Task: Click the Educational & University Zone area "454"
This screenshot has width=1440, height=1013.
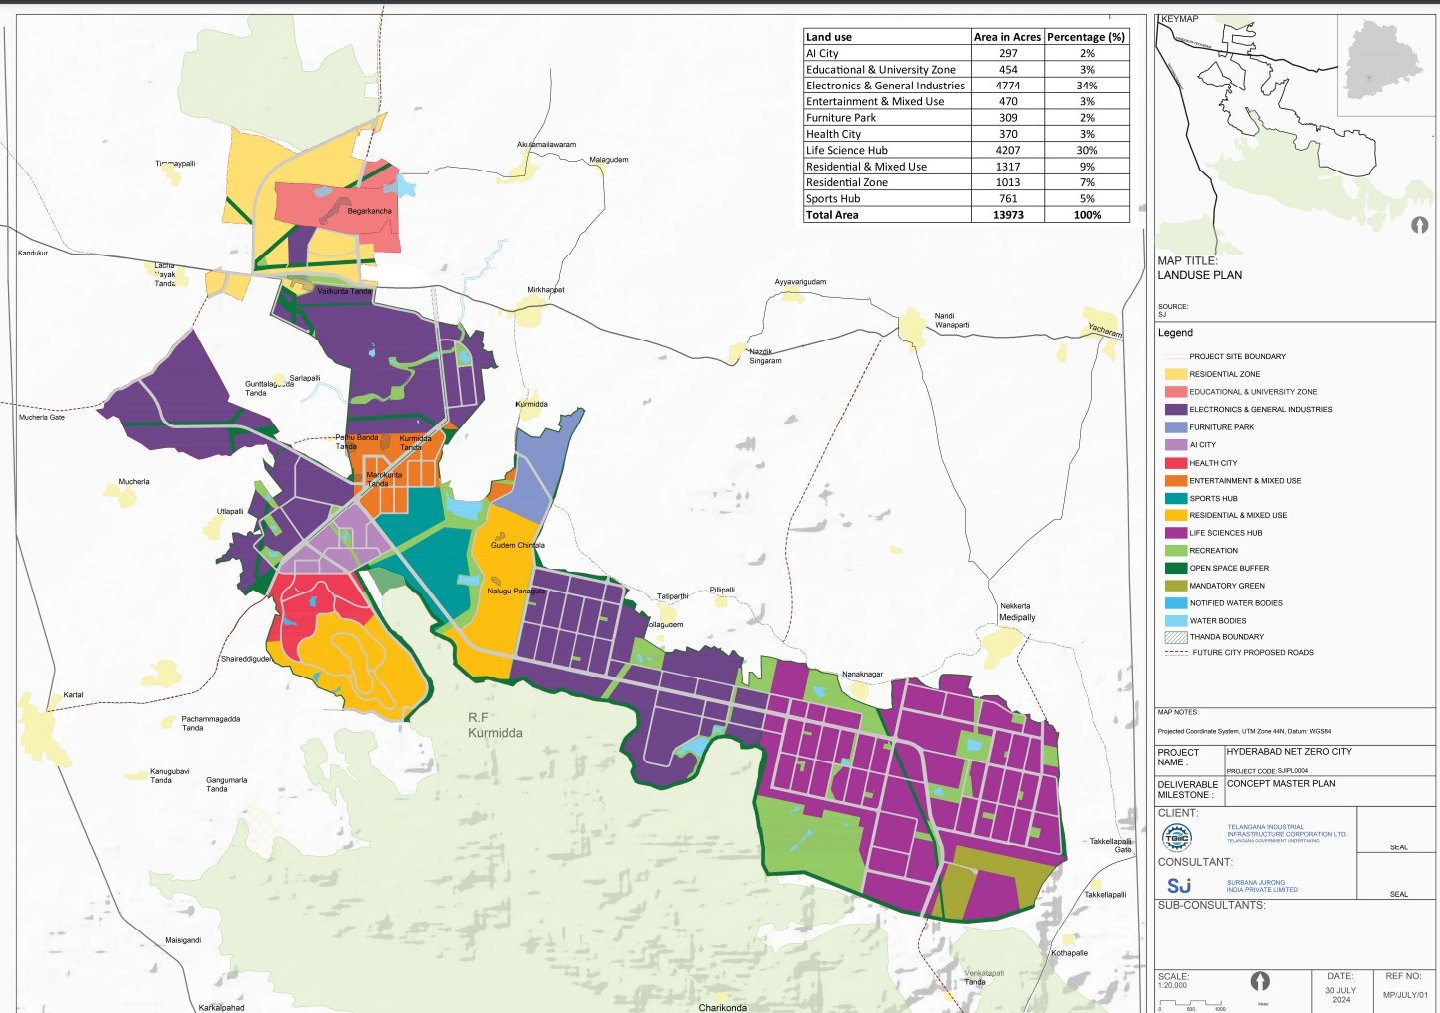Action: point(1008,70)
